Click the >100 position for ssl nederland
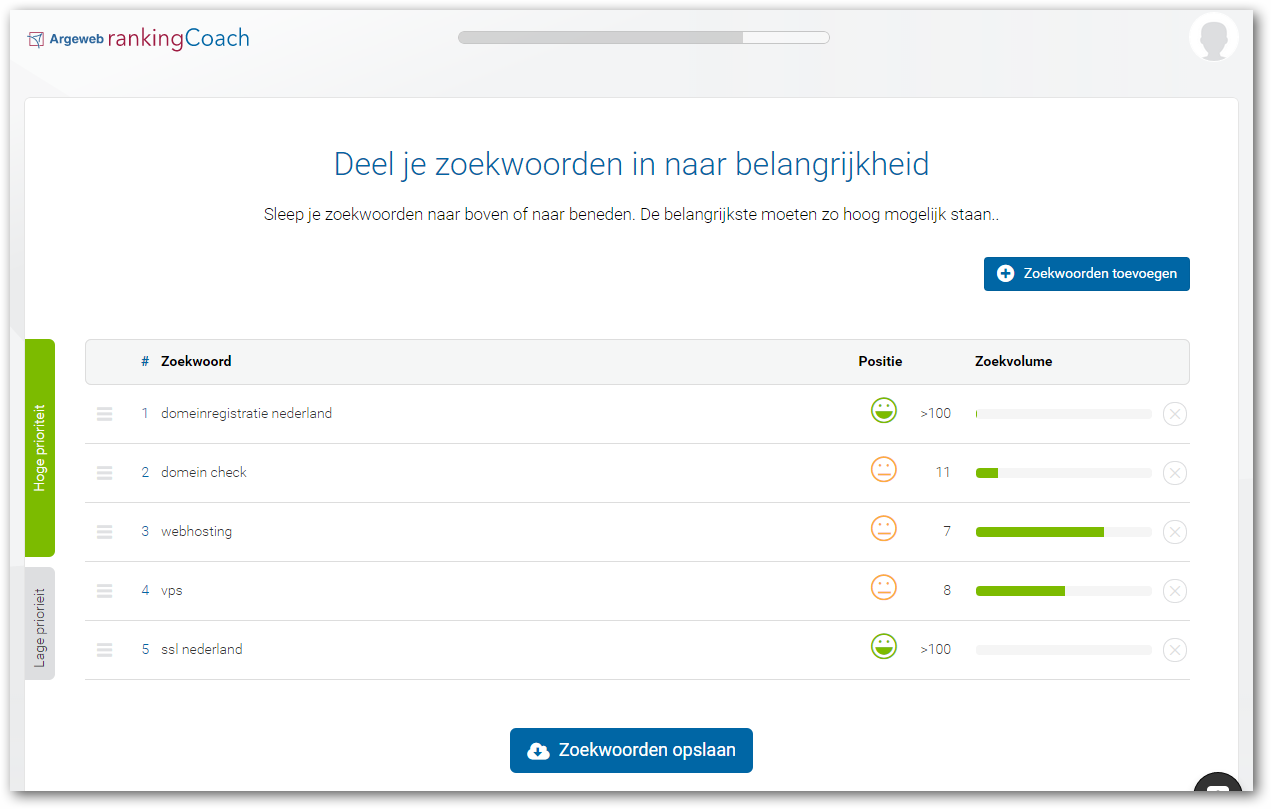This screenshot has width=1271, height=809. point(936,650)
